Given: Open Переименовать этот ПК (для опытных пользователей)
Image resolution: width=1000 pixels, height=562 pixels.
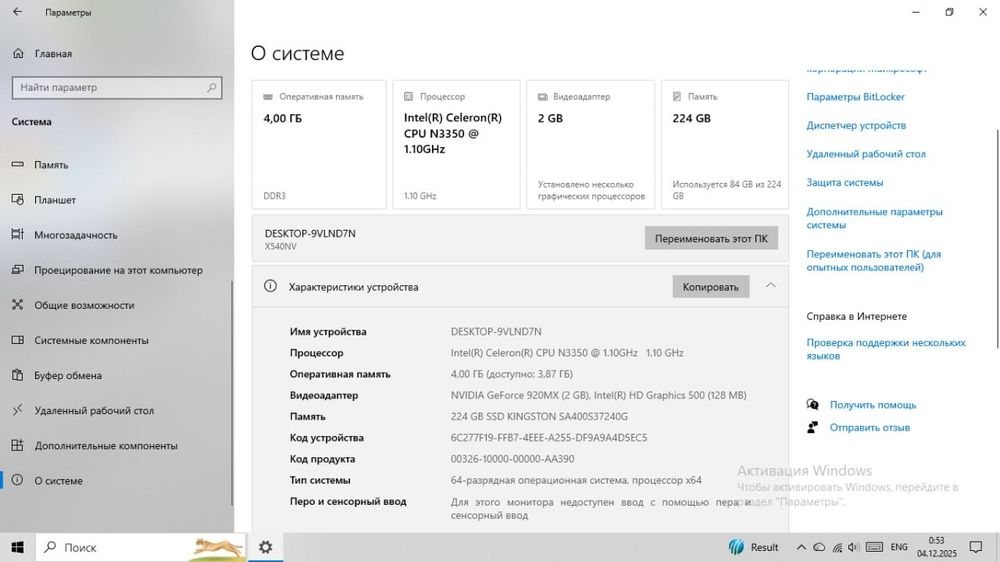Looking at the screenshot, I should click(874, 260).
